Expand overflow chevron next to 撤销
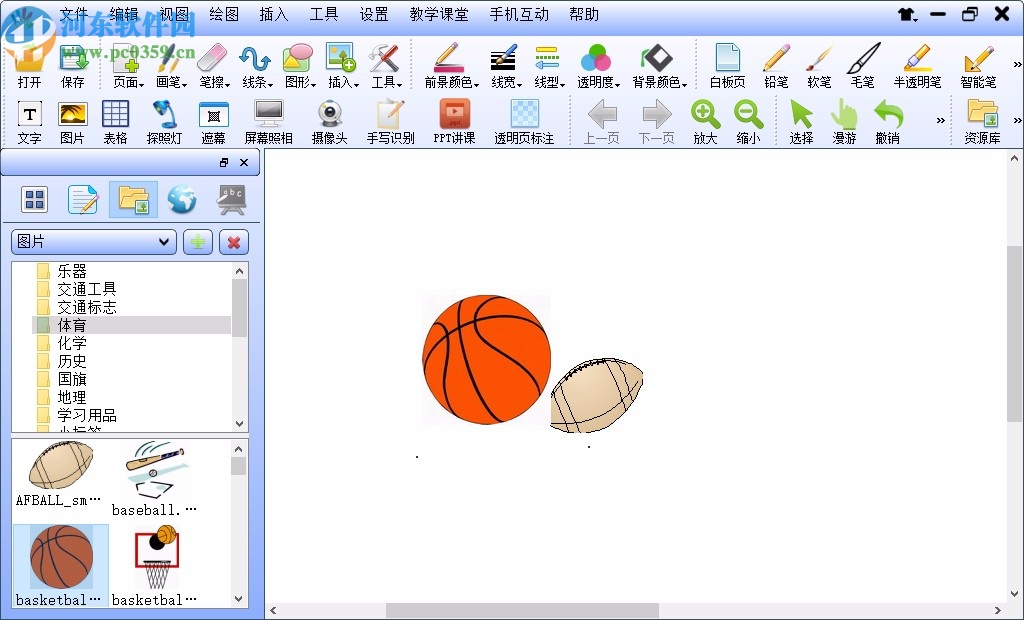 (940, 120)
